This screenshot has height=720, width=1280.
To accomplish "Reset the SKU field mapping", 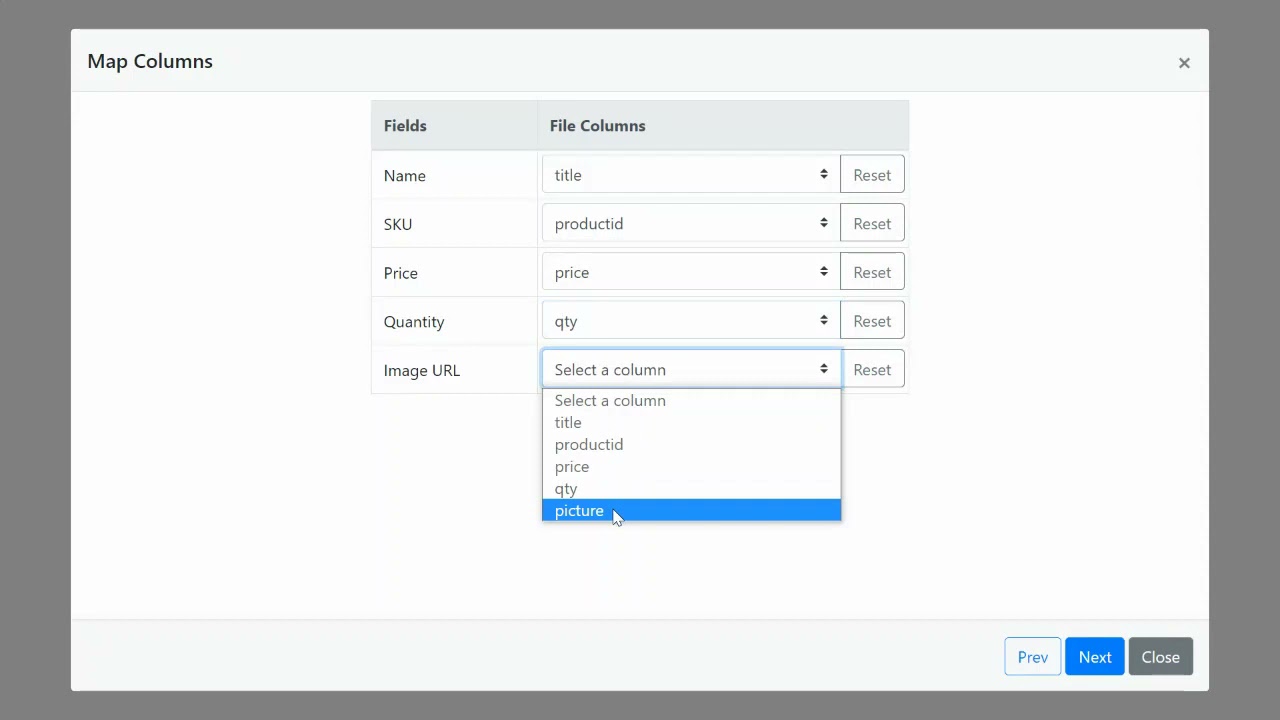I will click(872, 224).
